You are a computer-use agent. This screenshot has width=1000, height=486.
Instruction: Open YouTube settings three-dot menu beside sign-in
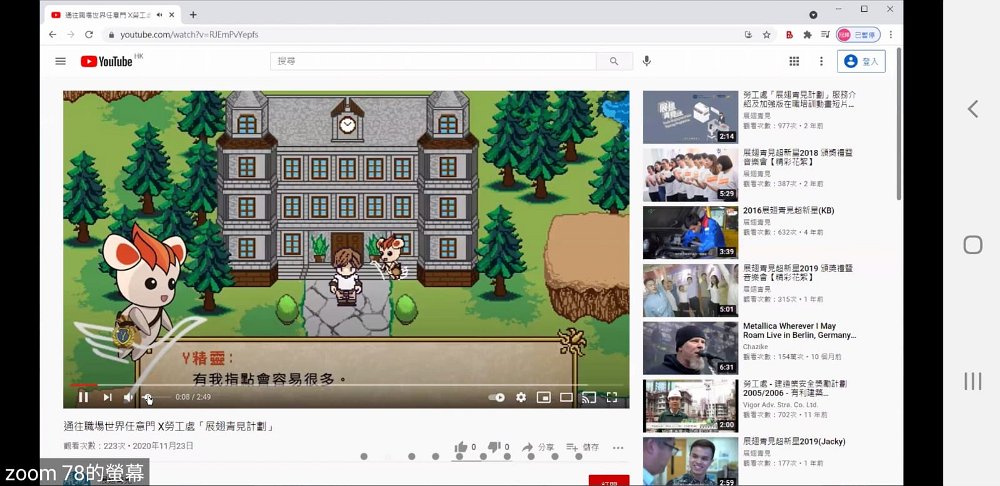click(x=821, y=61)
